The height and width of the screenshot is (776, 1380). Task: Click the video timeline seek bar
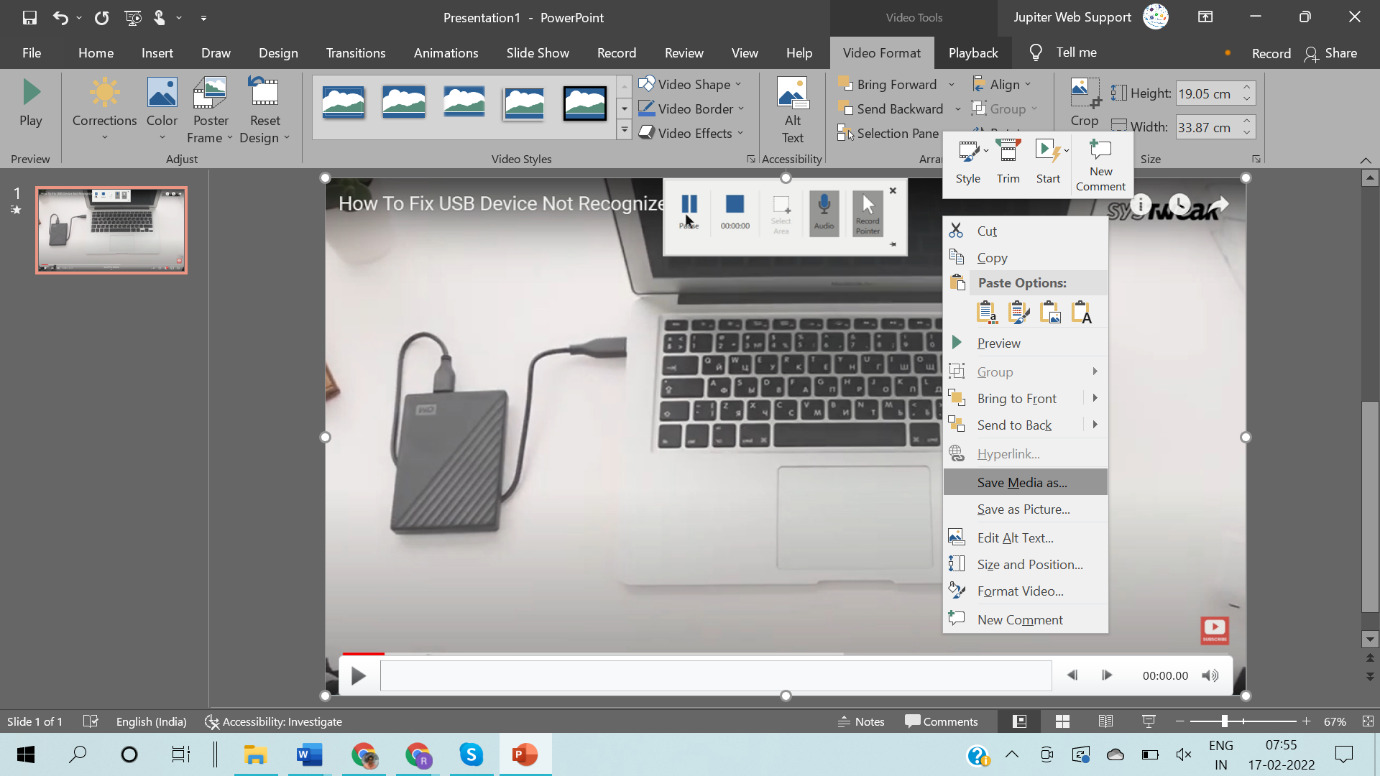click(x=715, y=675)
